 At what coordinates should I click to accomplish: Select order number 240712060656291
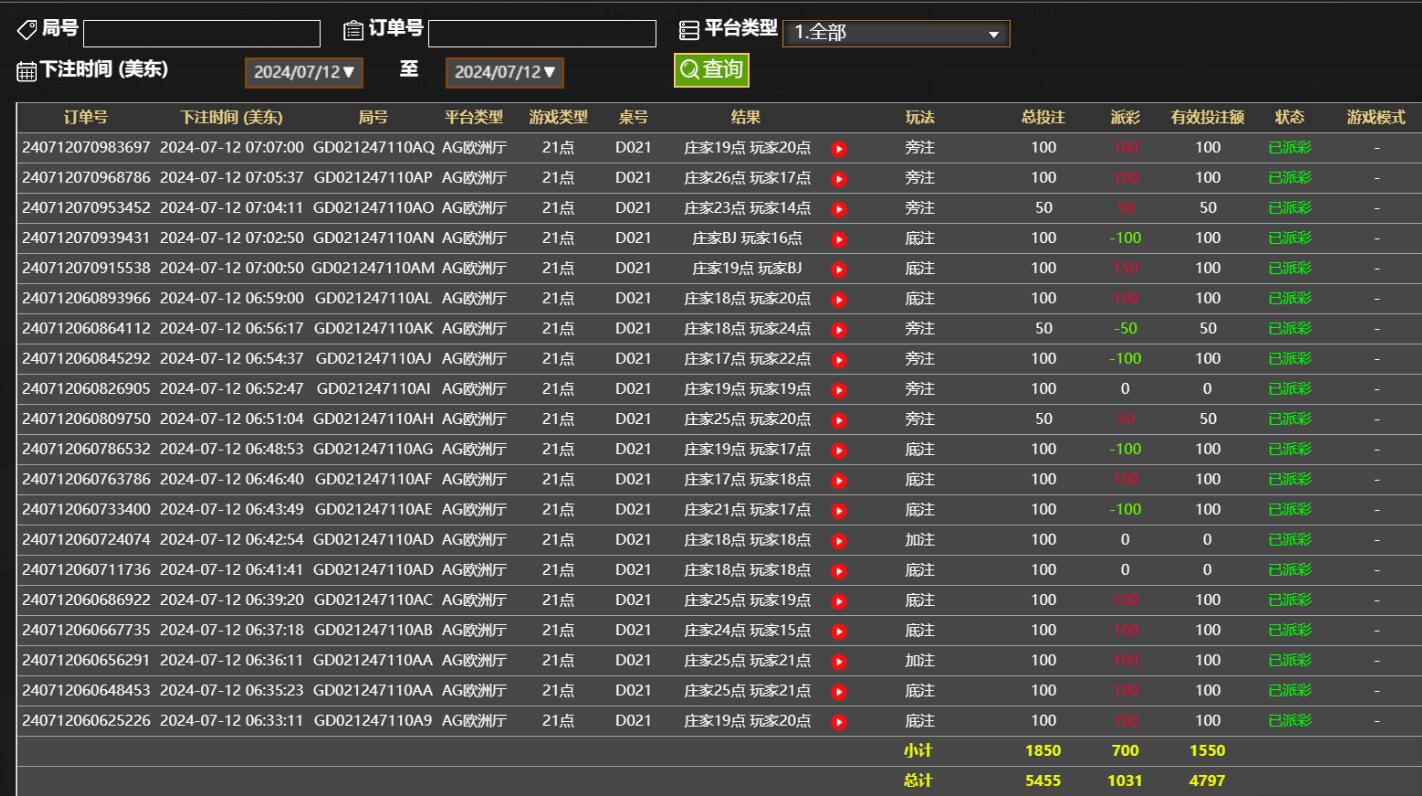pos(86,660)
